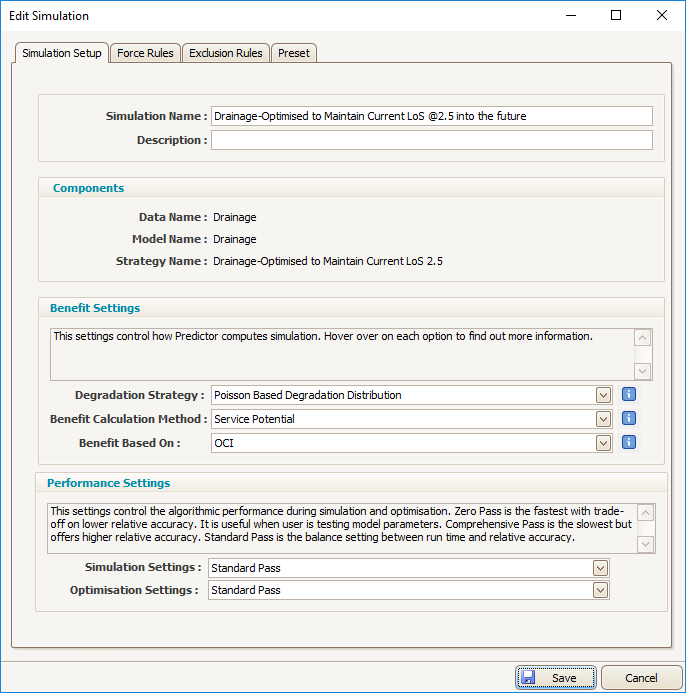Open info icon for Benefit Calculation Method

pyautogui.click(x=629, y=418)
